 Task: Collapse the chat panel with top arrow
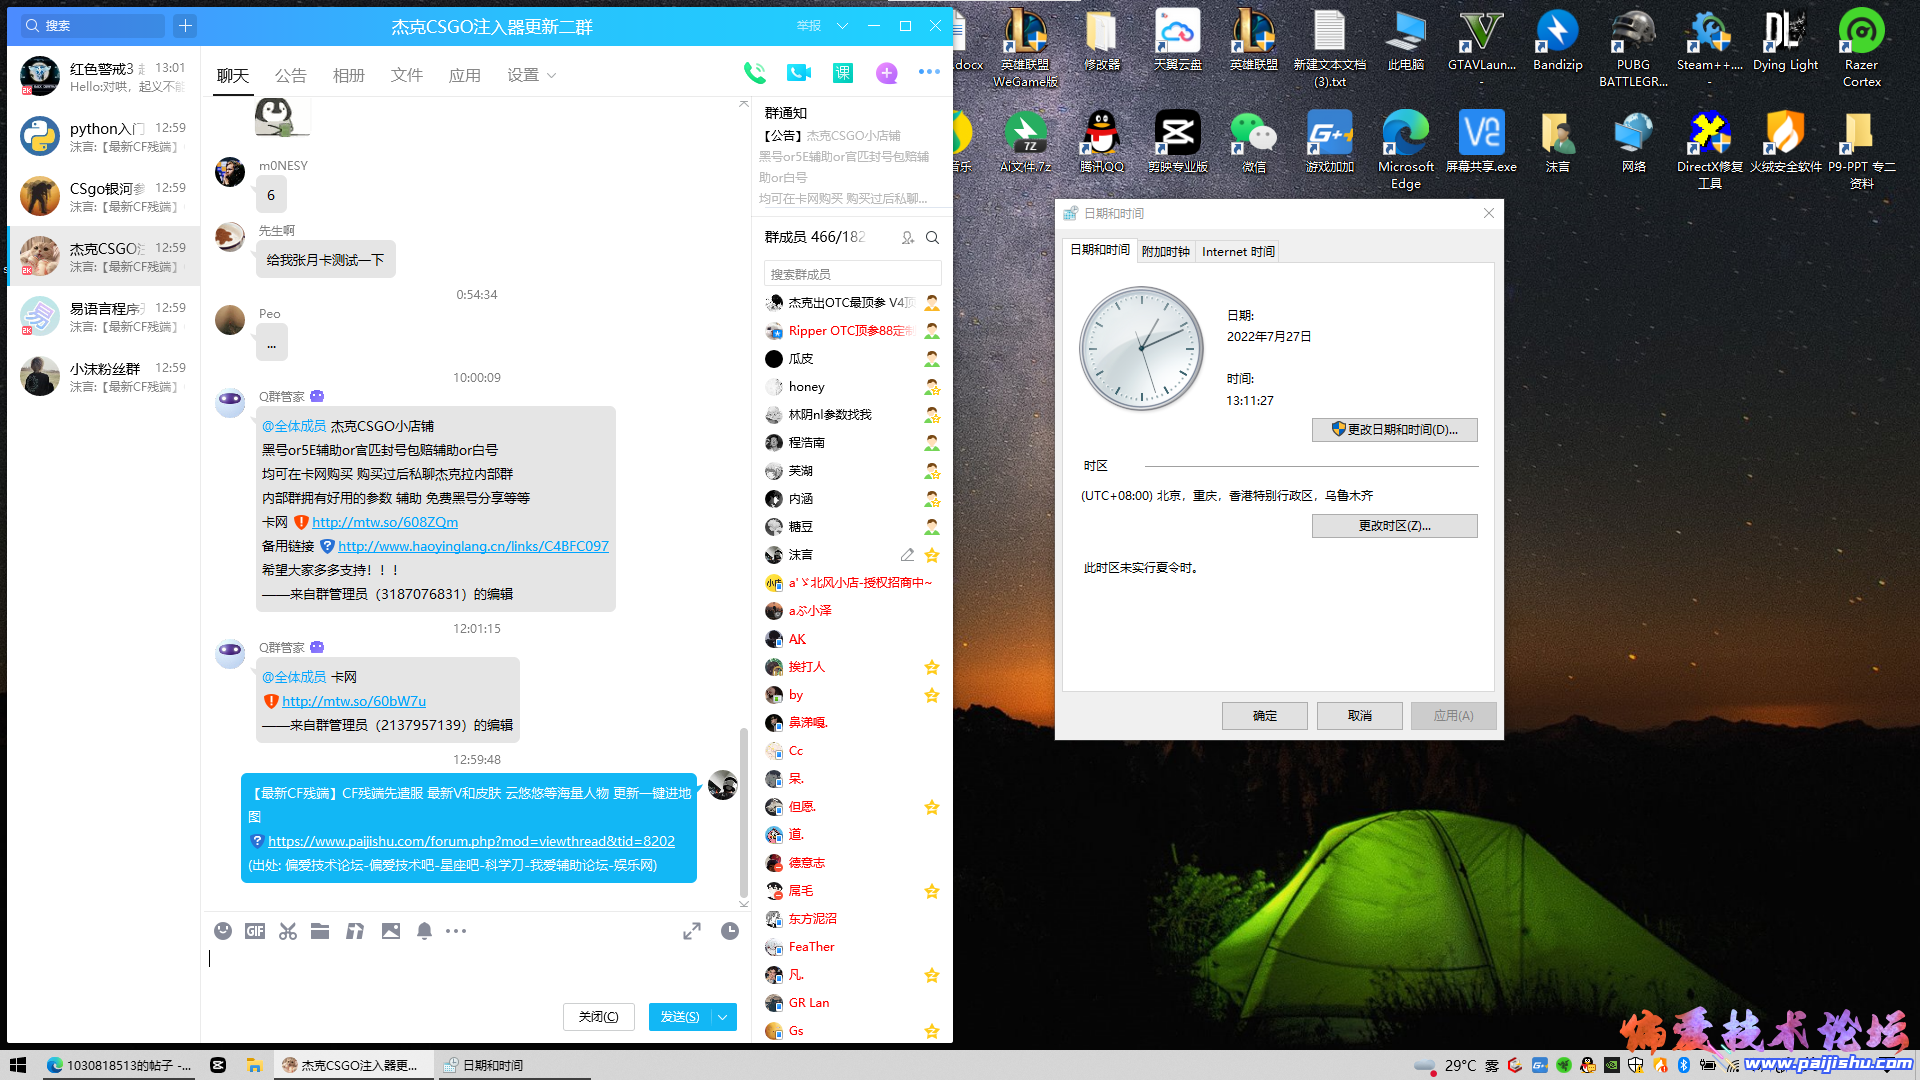[743, 103]
